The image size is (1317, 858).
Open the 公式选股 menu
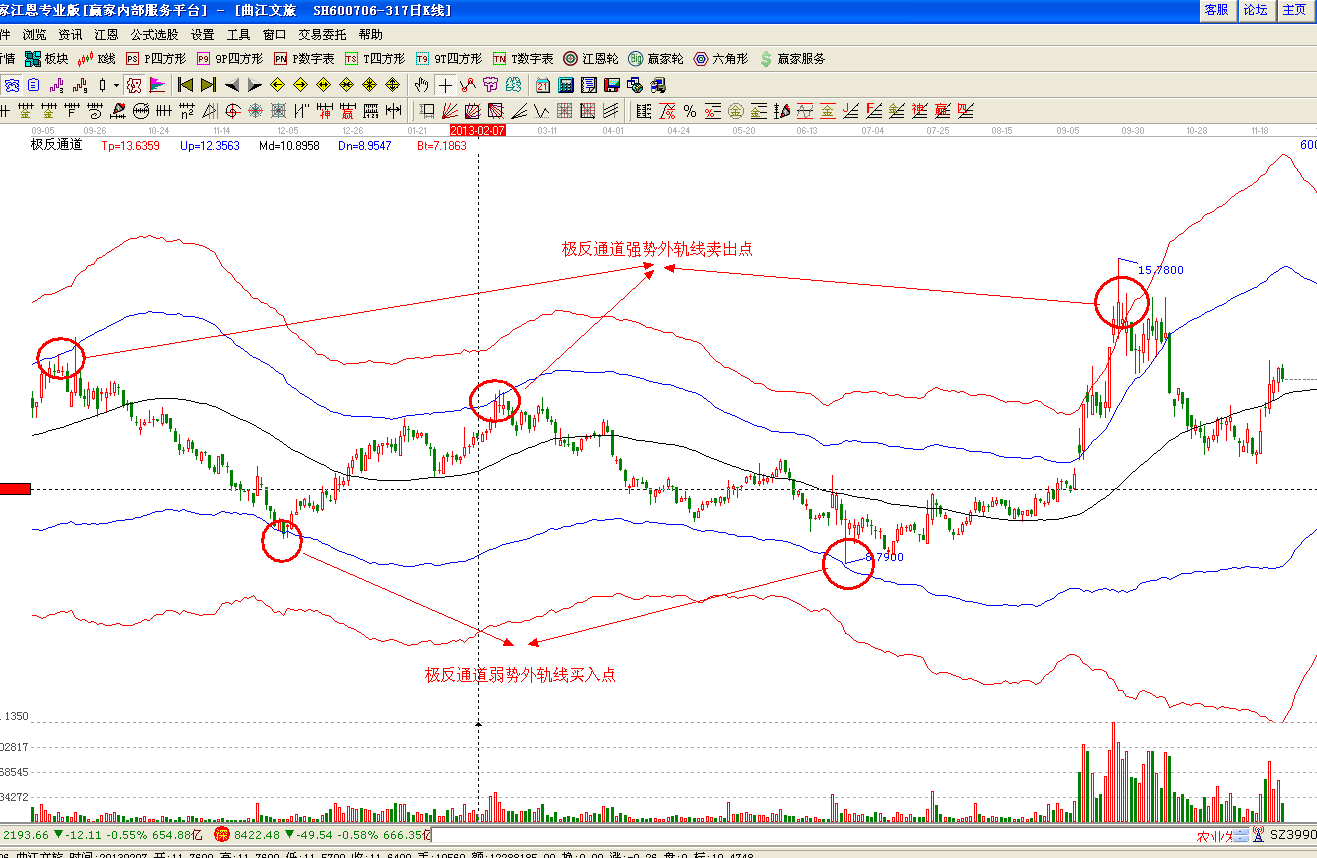click(154, 34)
